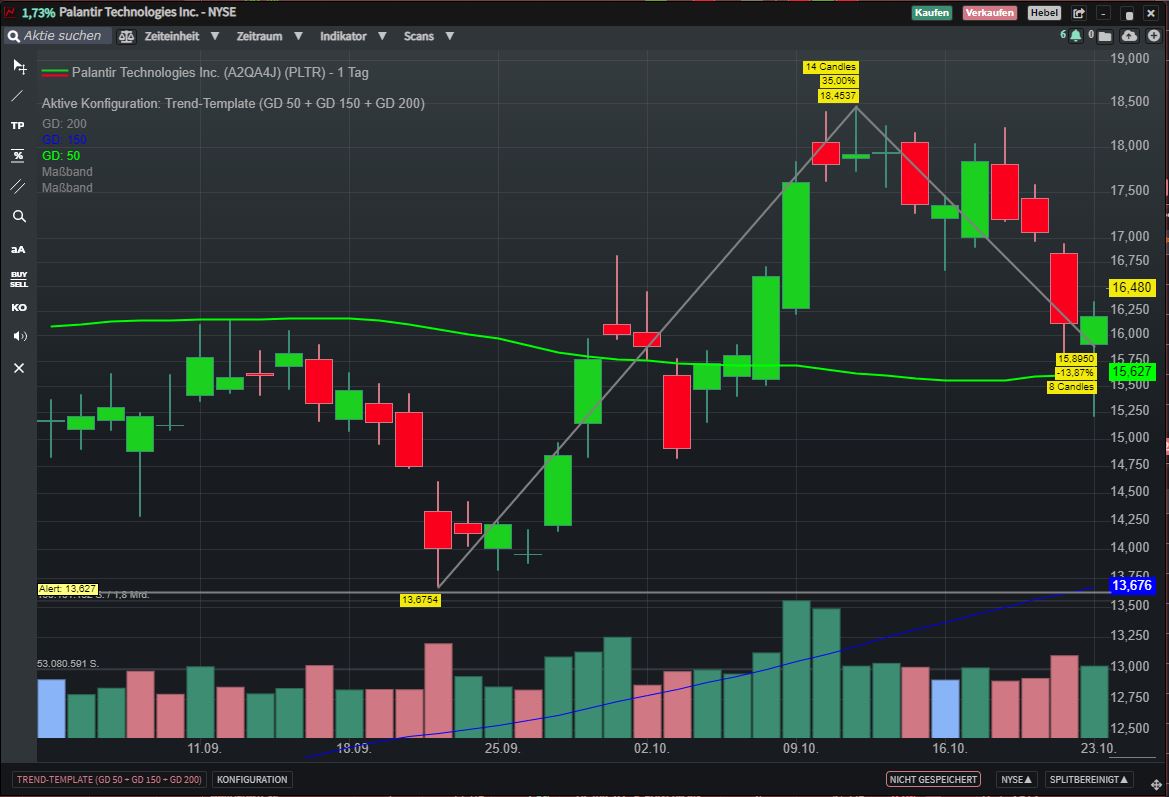Image resolution: width=1169 pixels, height=797 pixels.
Task: Click the yellow 16,480 current price tag
Action: 1132,288
